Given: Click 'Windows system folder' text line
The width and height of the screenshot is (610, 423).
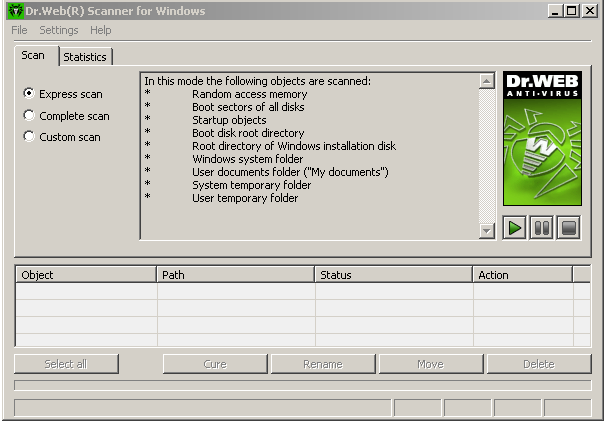Looking at the screenshot, I should coord(247,159).
